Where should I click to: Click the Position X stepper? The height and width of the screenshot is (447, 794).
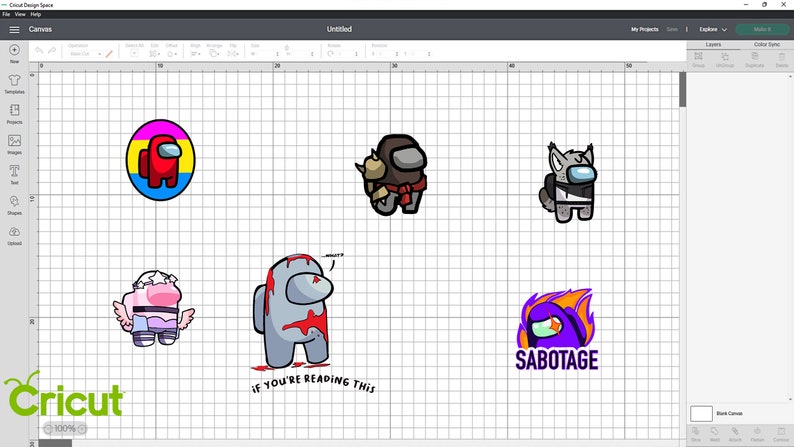click(x=396, y=54)
